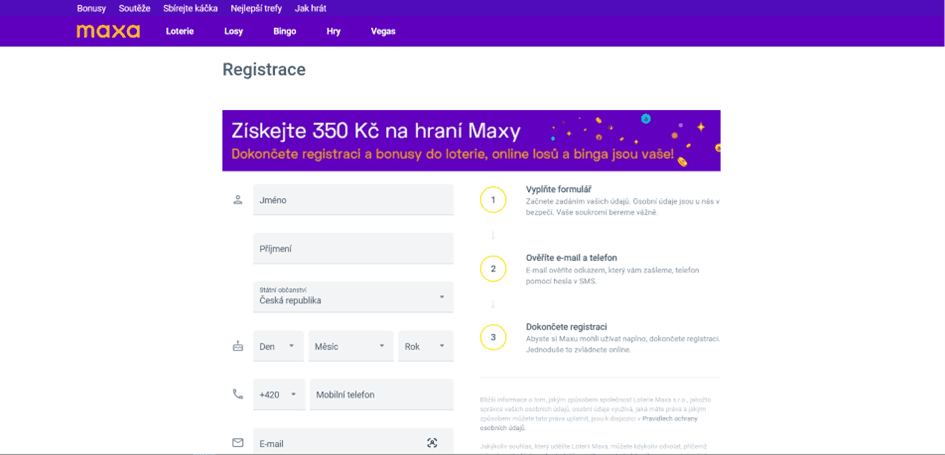
Task: Click step 1 circle icon
Action: pyautogui.click(x=493, y=200)
